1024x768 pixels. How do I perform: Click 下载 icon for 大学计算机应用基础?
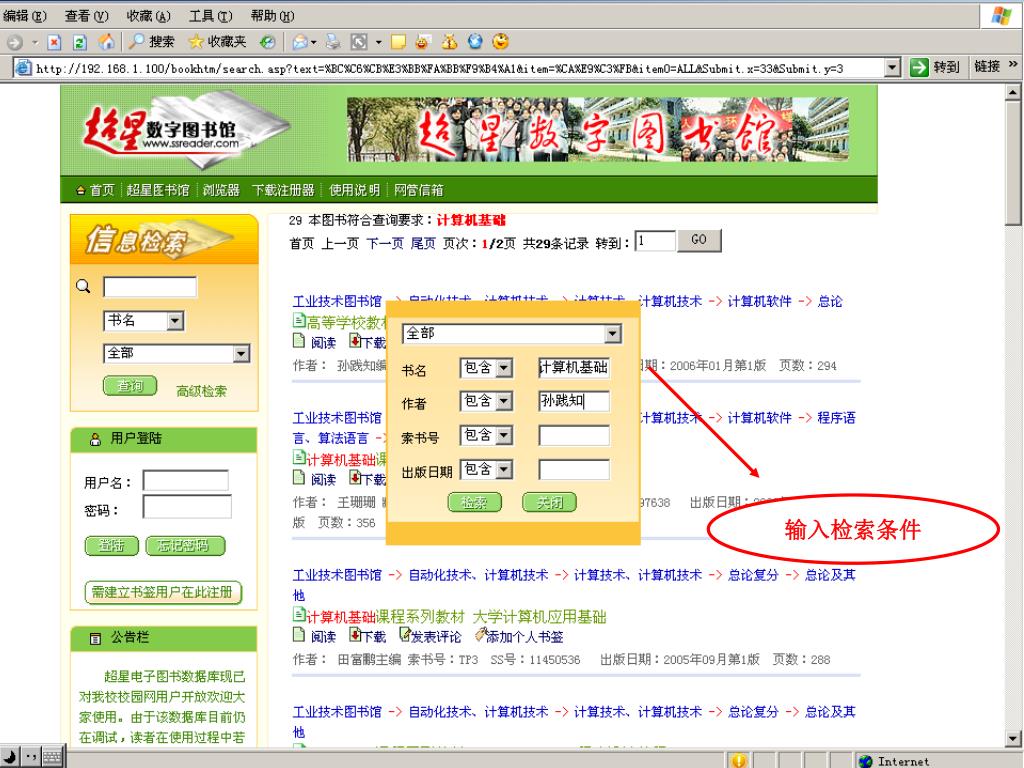(x=355, y=635)
